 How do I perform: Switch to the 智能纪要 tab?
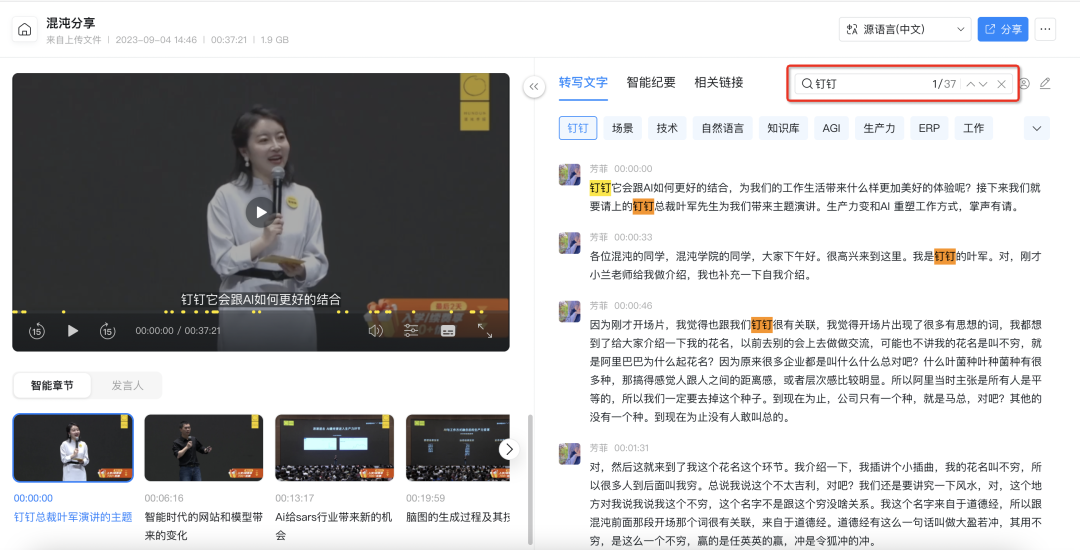(651, 83)
